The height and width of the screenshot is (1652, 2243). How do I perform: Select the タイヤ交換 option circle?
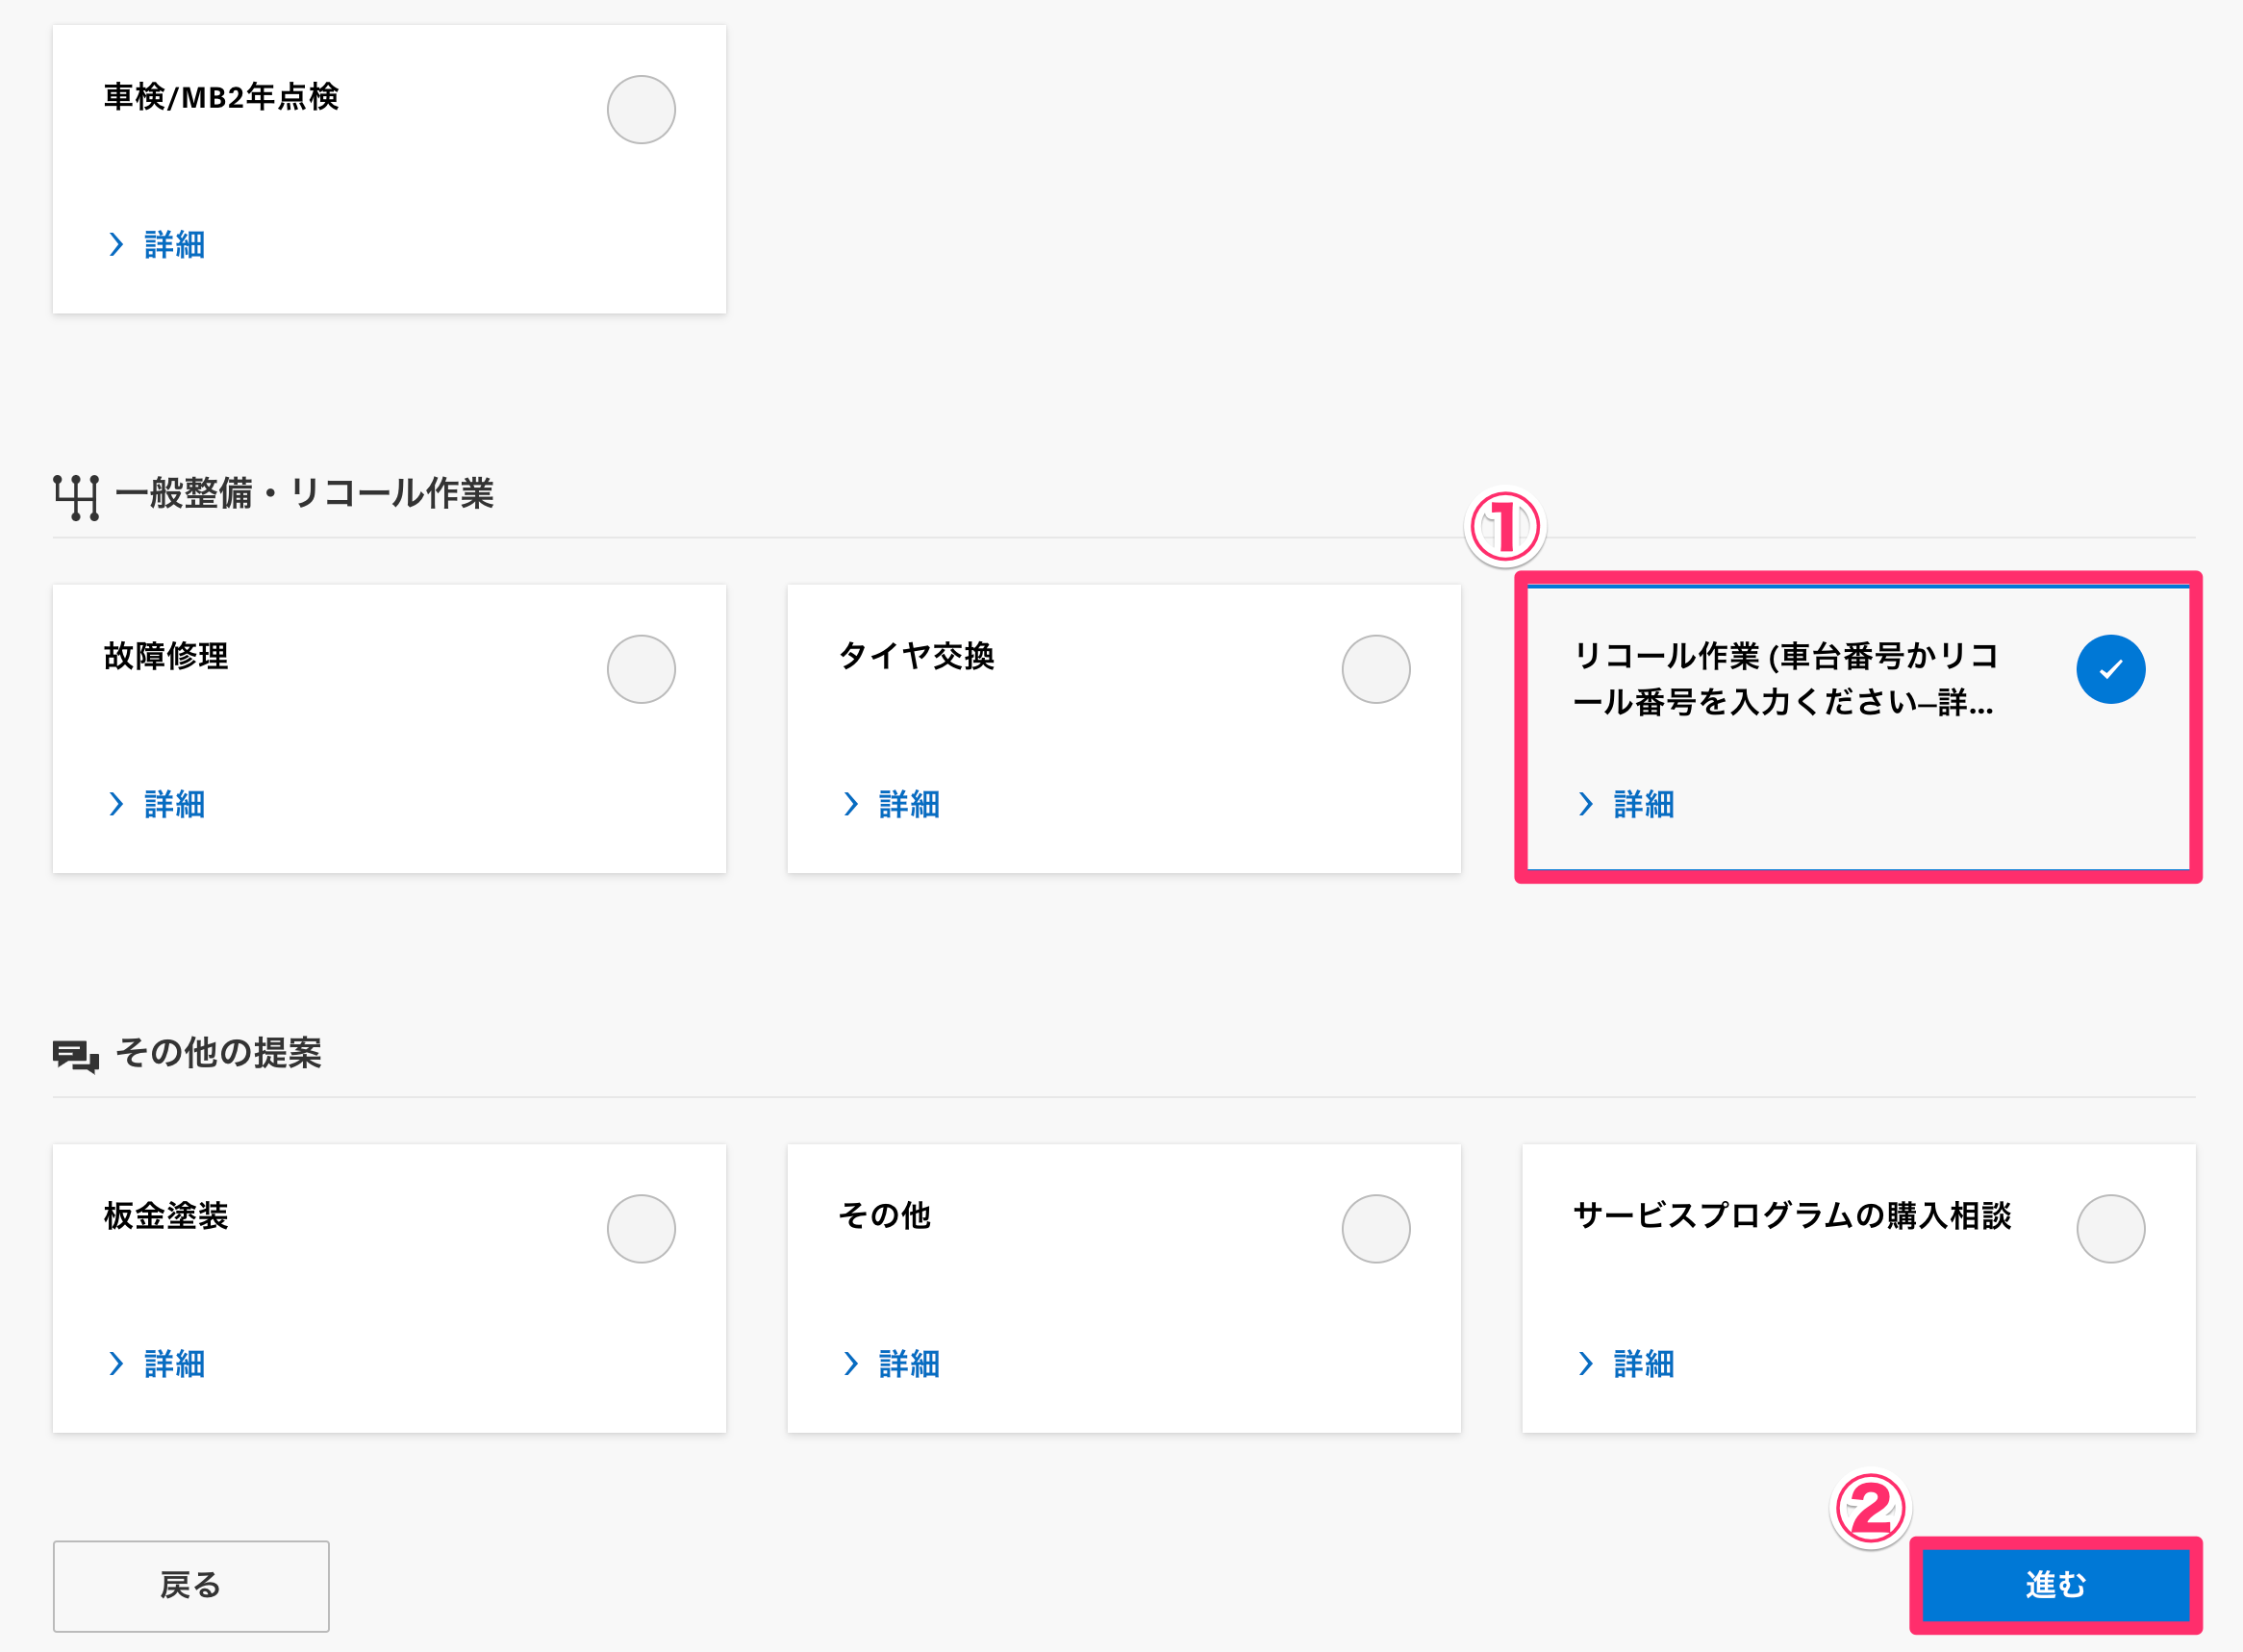1376,669
